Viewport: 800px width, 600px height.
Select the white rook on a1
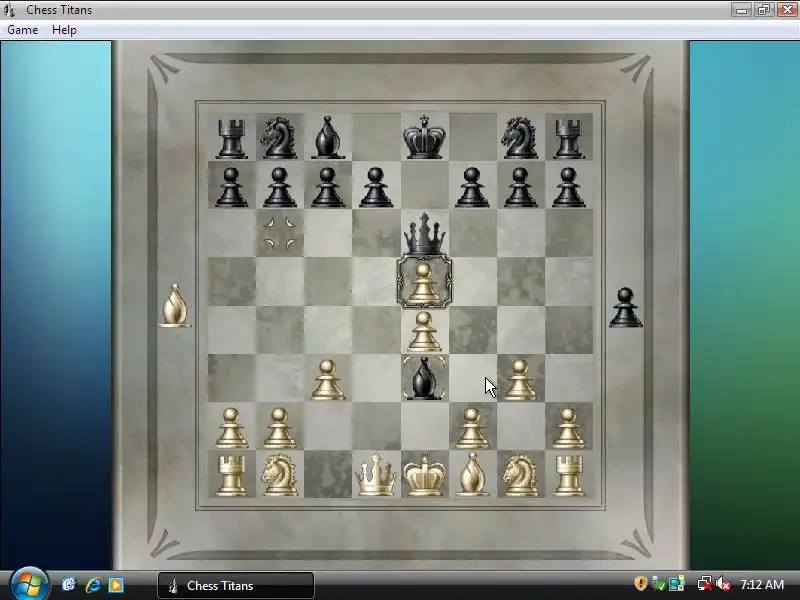[x=231, y=476]
